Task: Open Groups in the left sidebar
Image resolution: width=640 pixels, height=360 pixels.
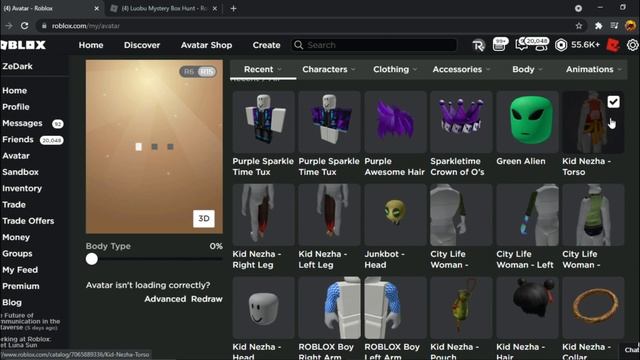Action: click(17, 253)
